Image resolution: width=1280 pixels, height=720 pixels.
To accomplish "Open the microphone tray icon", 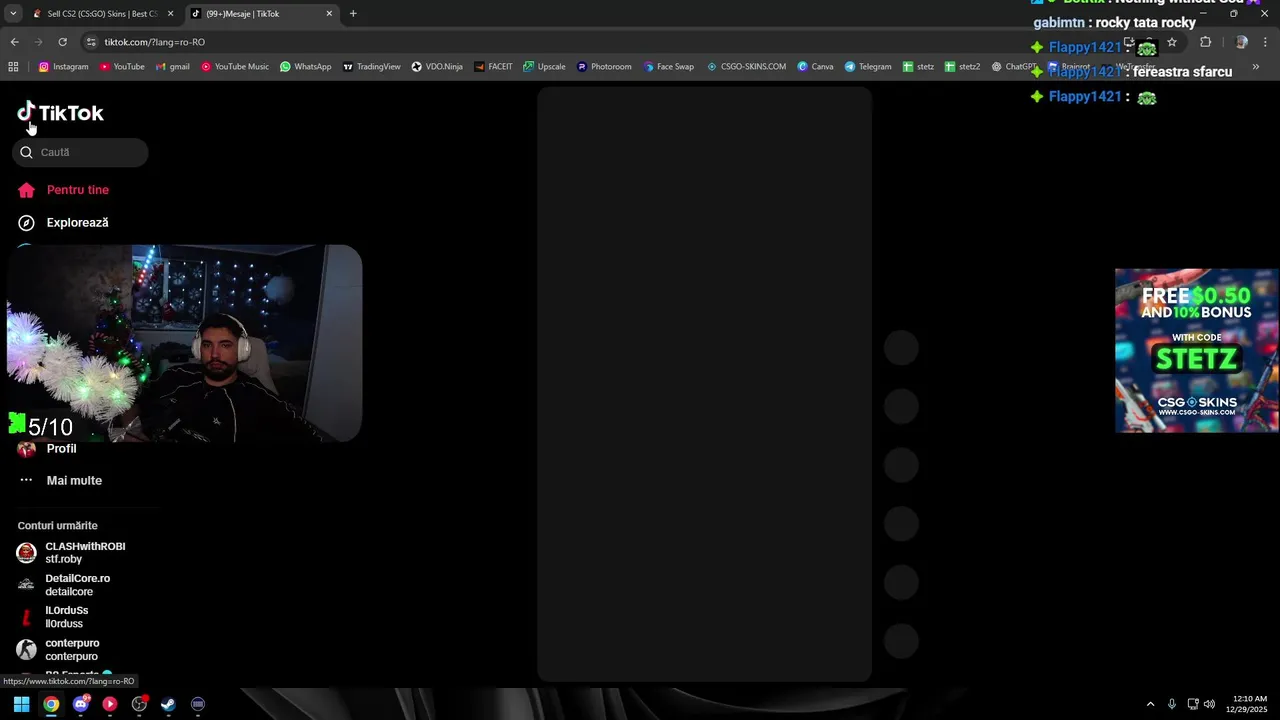I will pos(1172,704).
